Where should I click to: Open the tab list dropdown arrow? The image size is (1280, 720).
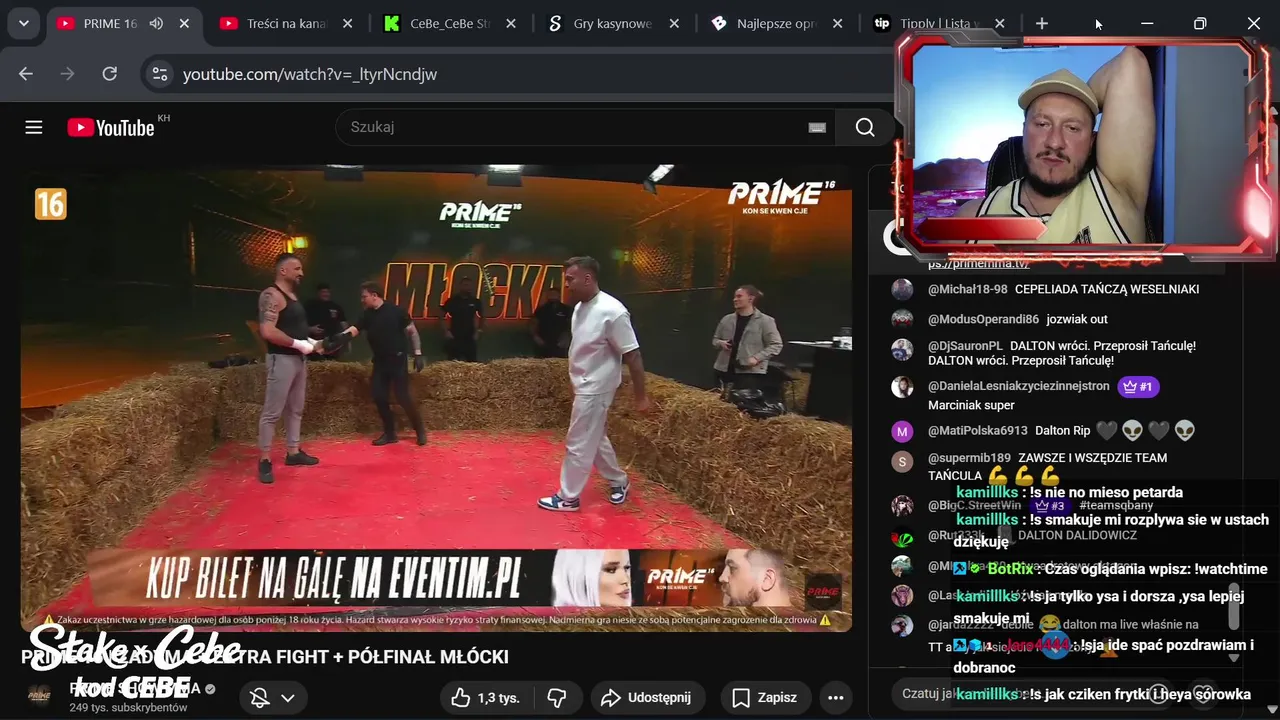(23, 23)
